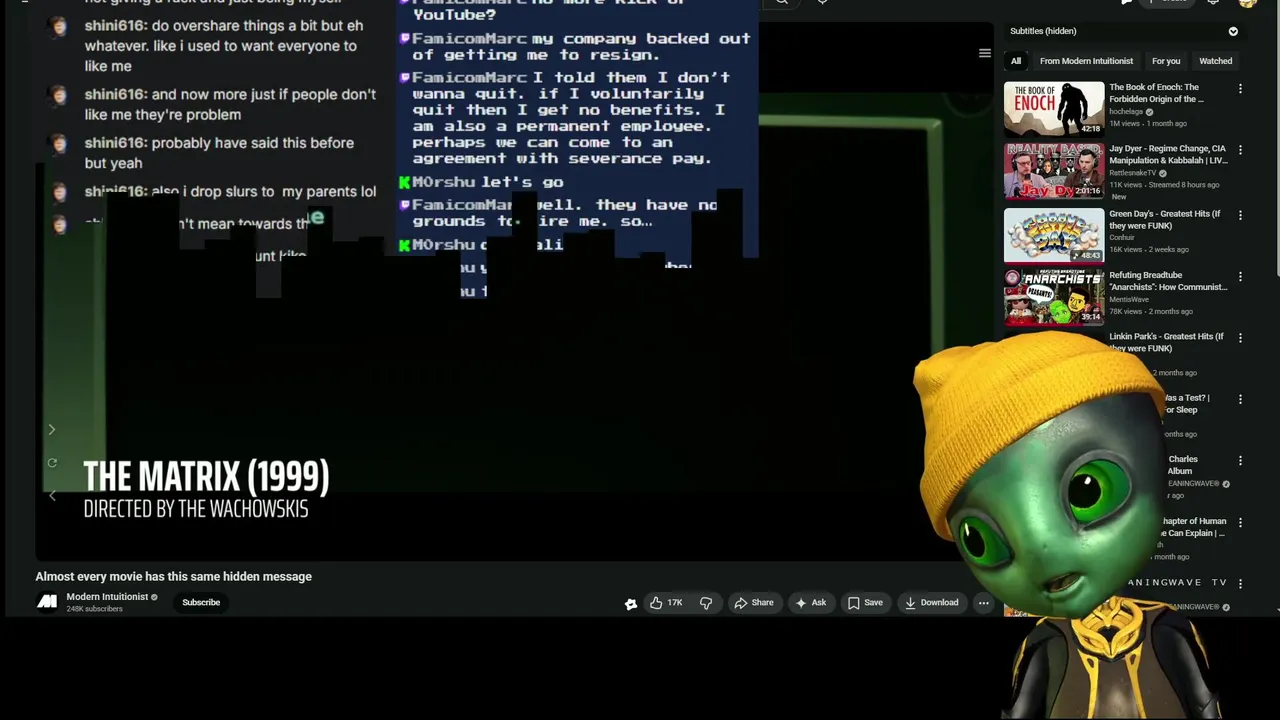Click the left chevron on player's left edge
Image resolution: width=1280 pixels, height=720 pixels.
(x=52, y=496)
